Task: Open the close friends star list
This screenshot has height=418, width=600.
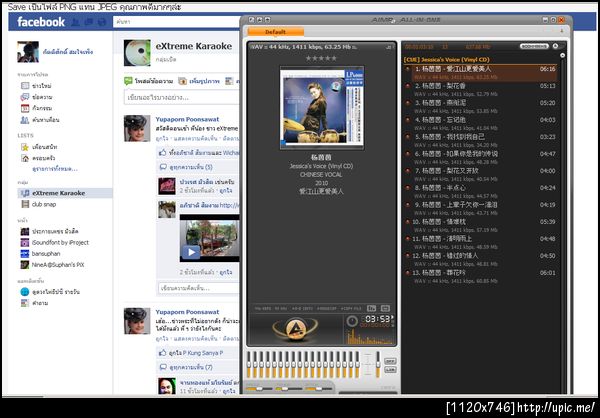Action: point(39,147)
